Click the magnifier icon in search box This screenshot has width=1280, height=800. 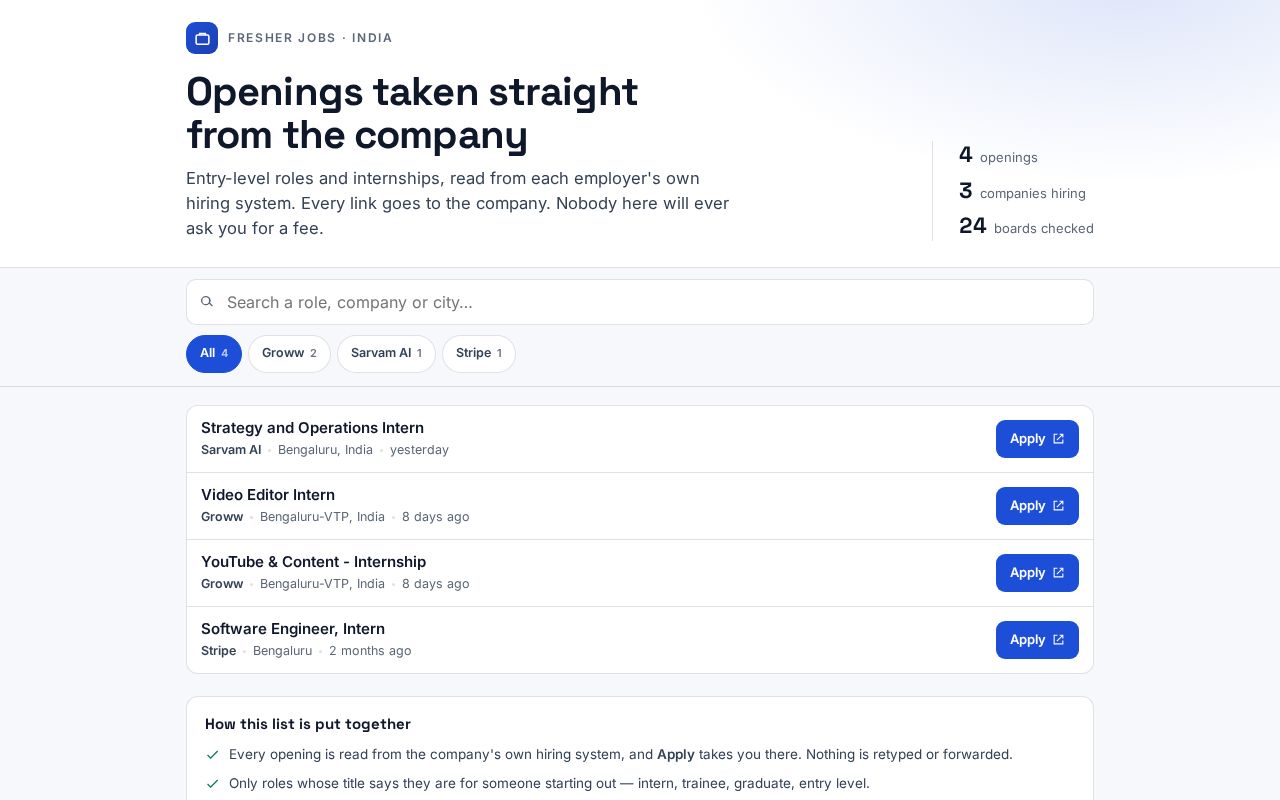click(207, 302)
